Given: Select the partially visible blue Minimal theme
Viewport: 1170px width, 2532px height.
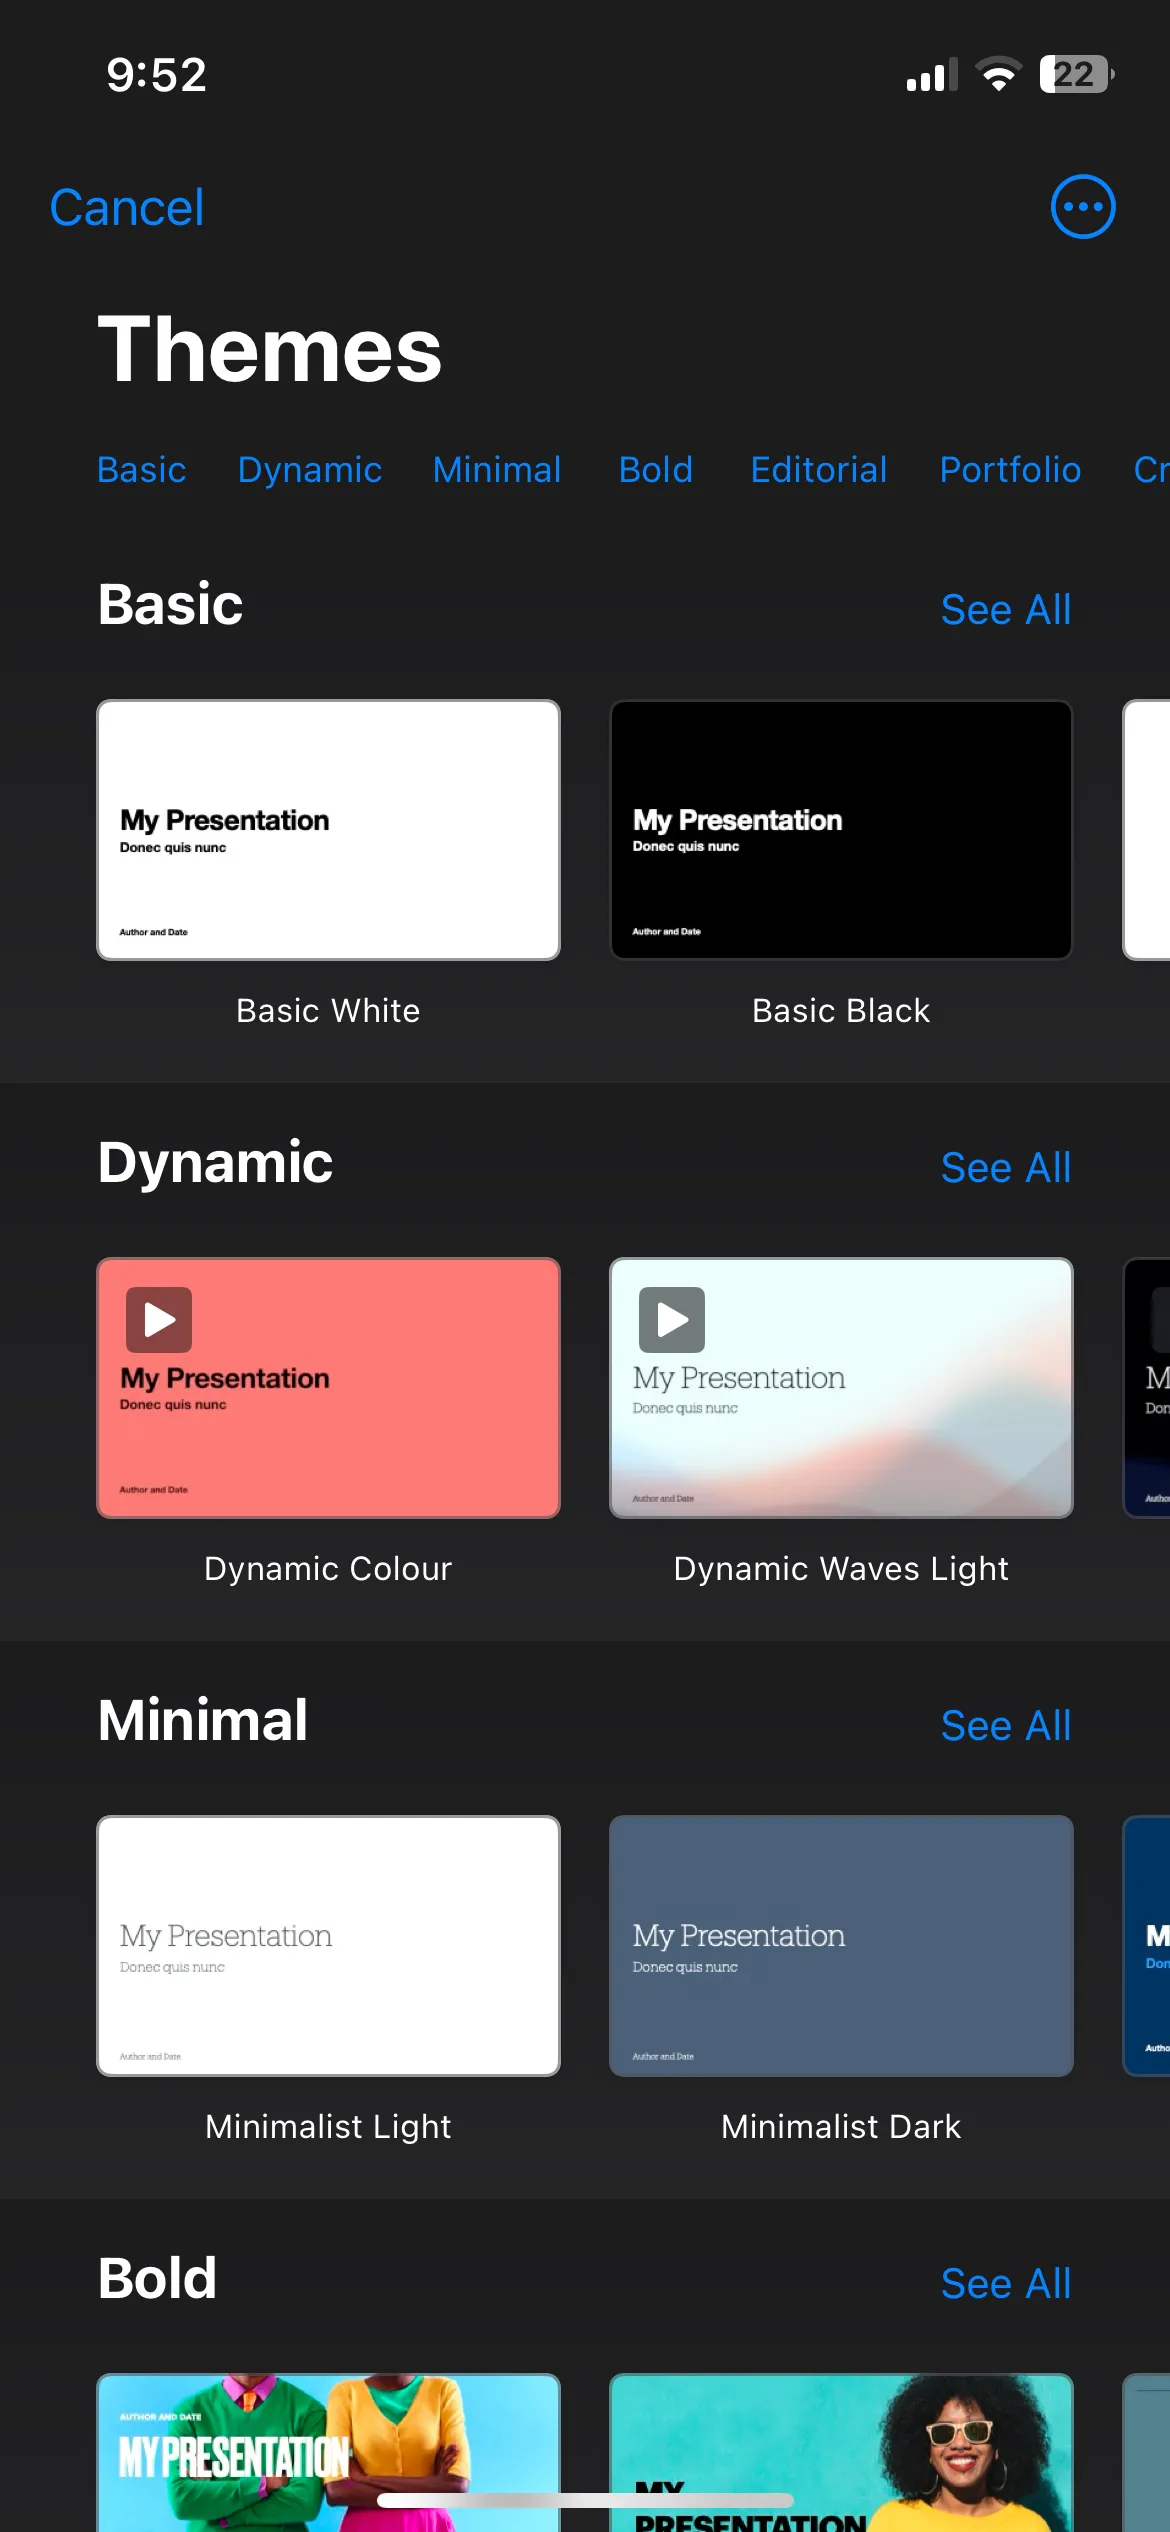Looking at the screenshot, I should click(x=1147, y=1946).
